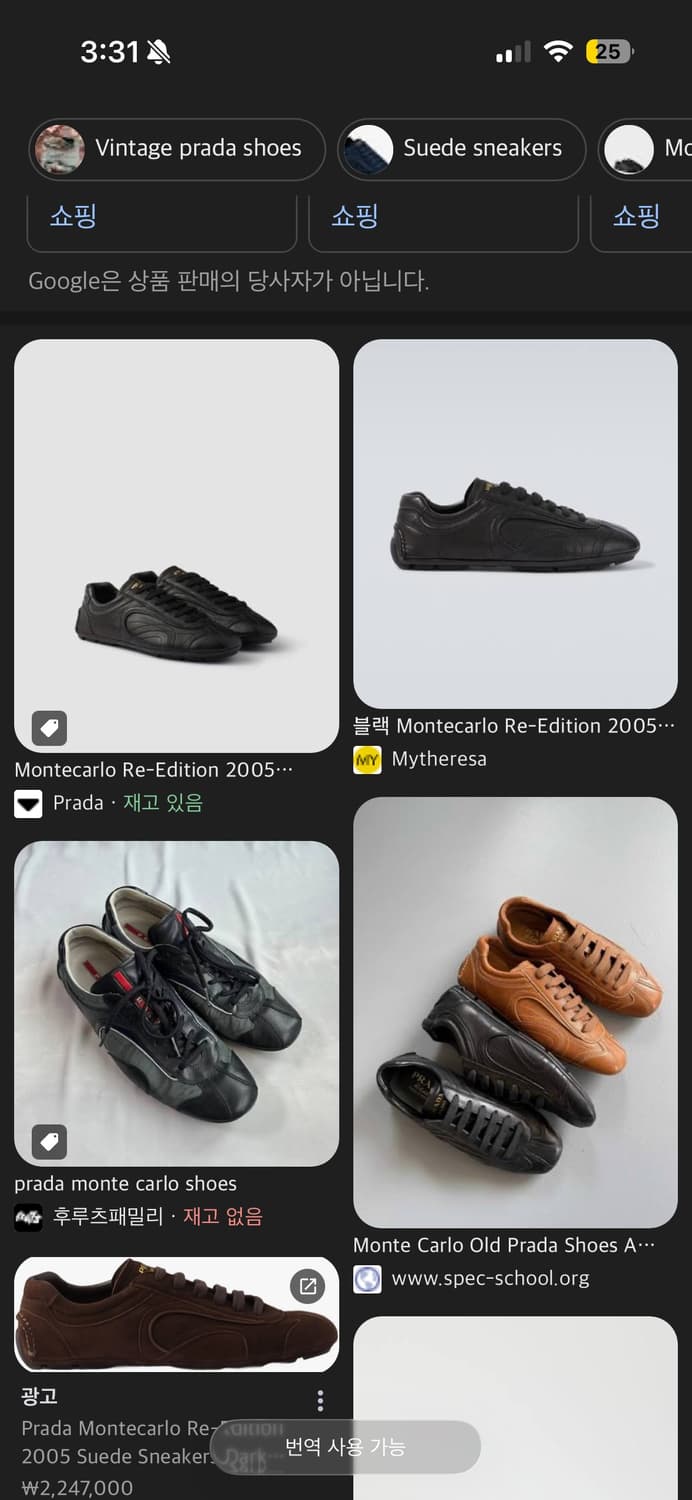The height and width of the screenshot is (1500, 692).
Task: Tap the spec-school.org globe favicon
Action: pyautogui.click(x=368, y=1279)
